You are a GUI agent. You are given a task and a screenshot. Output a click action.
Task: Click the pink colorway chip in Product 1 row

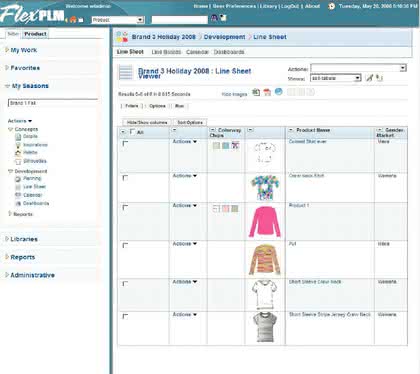click(226, 209)
